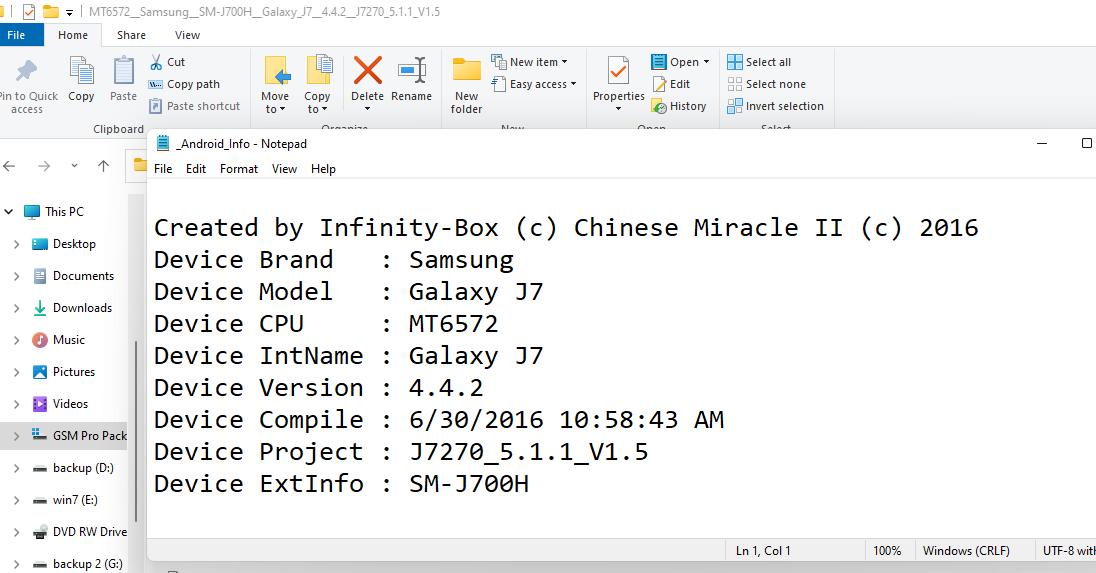Viewport: 1096px width, 573px height.
Task: Open the Easy access dropdown arrow
Action: click(x=573, y=85)
